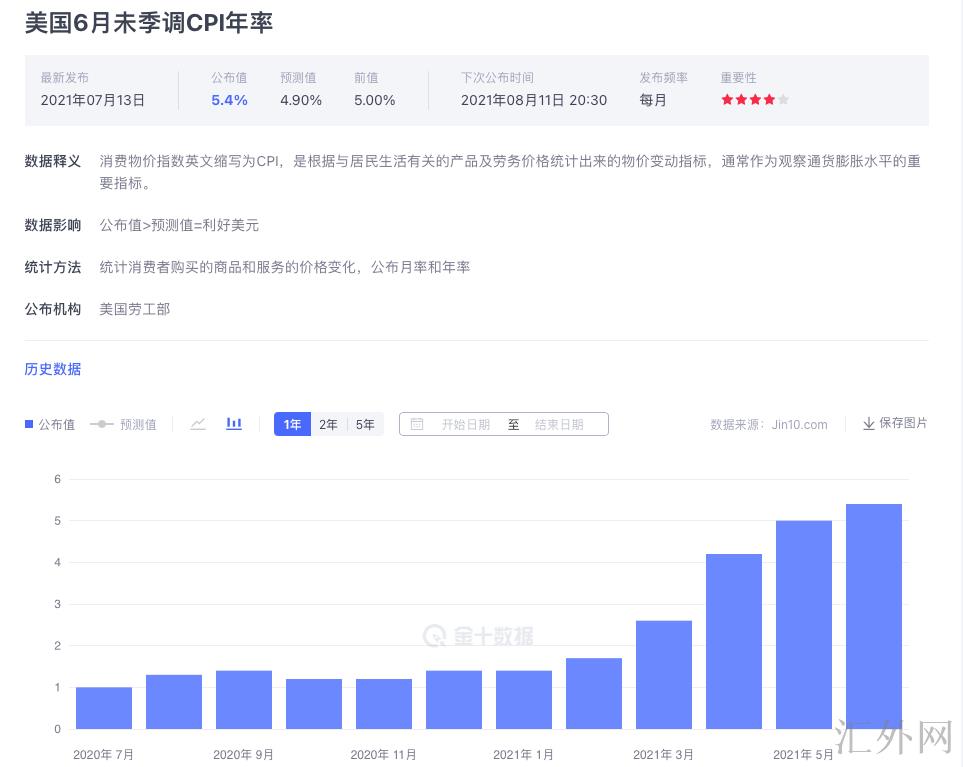Toggle the 公布值 legend series
This screenshot has height=767, width=963.
tap(49, 424)
